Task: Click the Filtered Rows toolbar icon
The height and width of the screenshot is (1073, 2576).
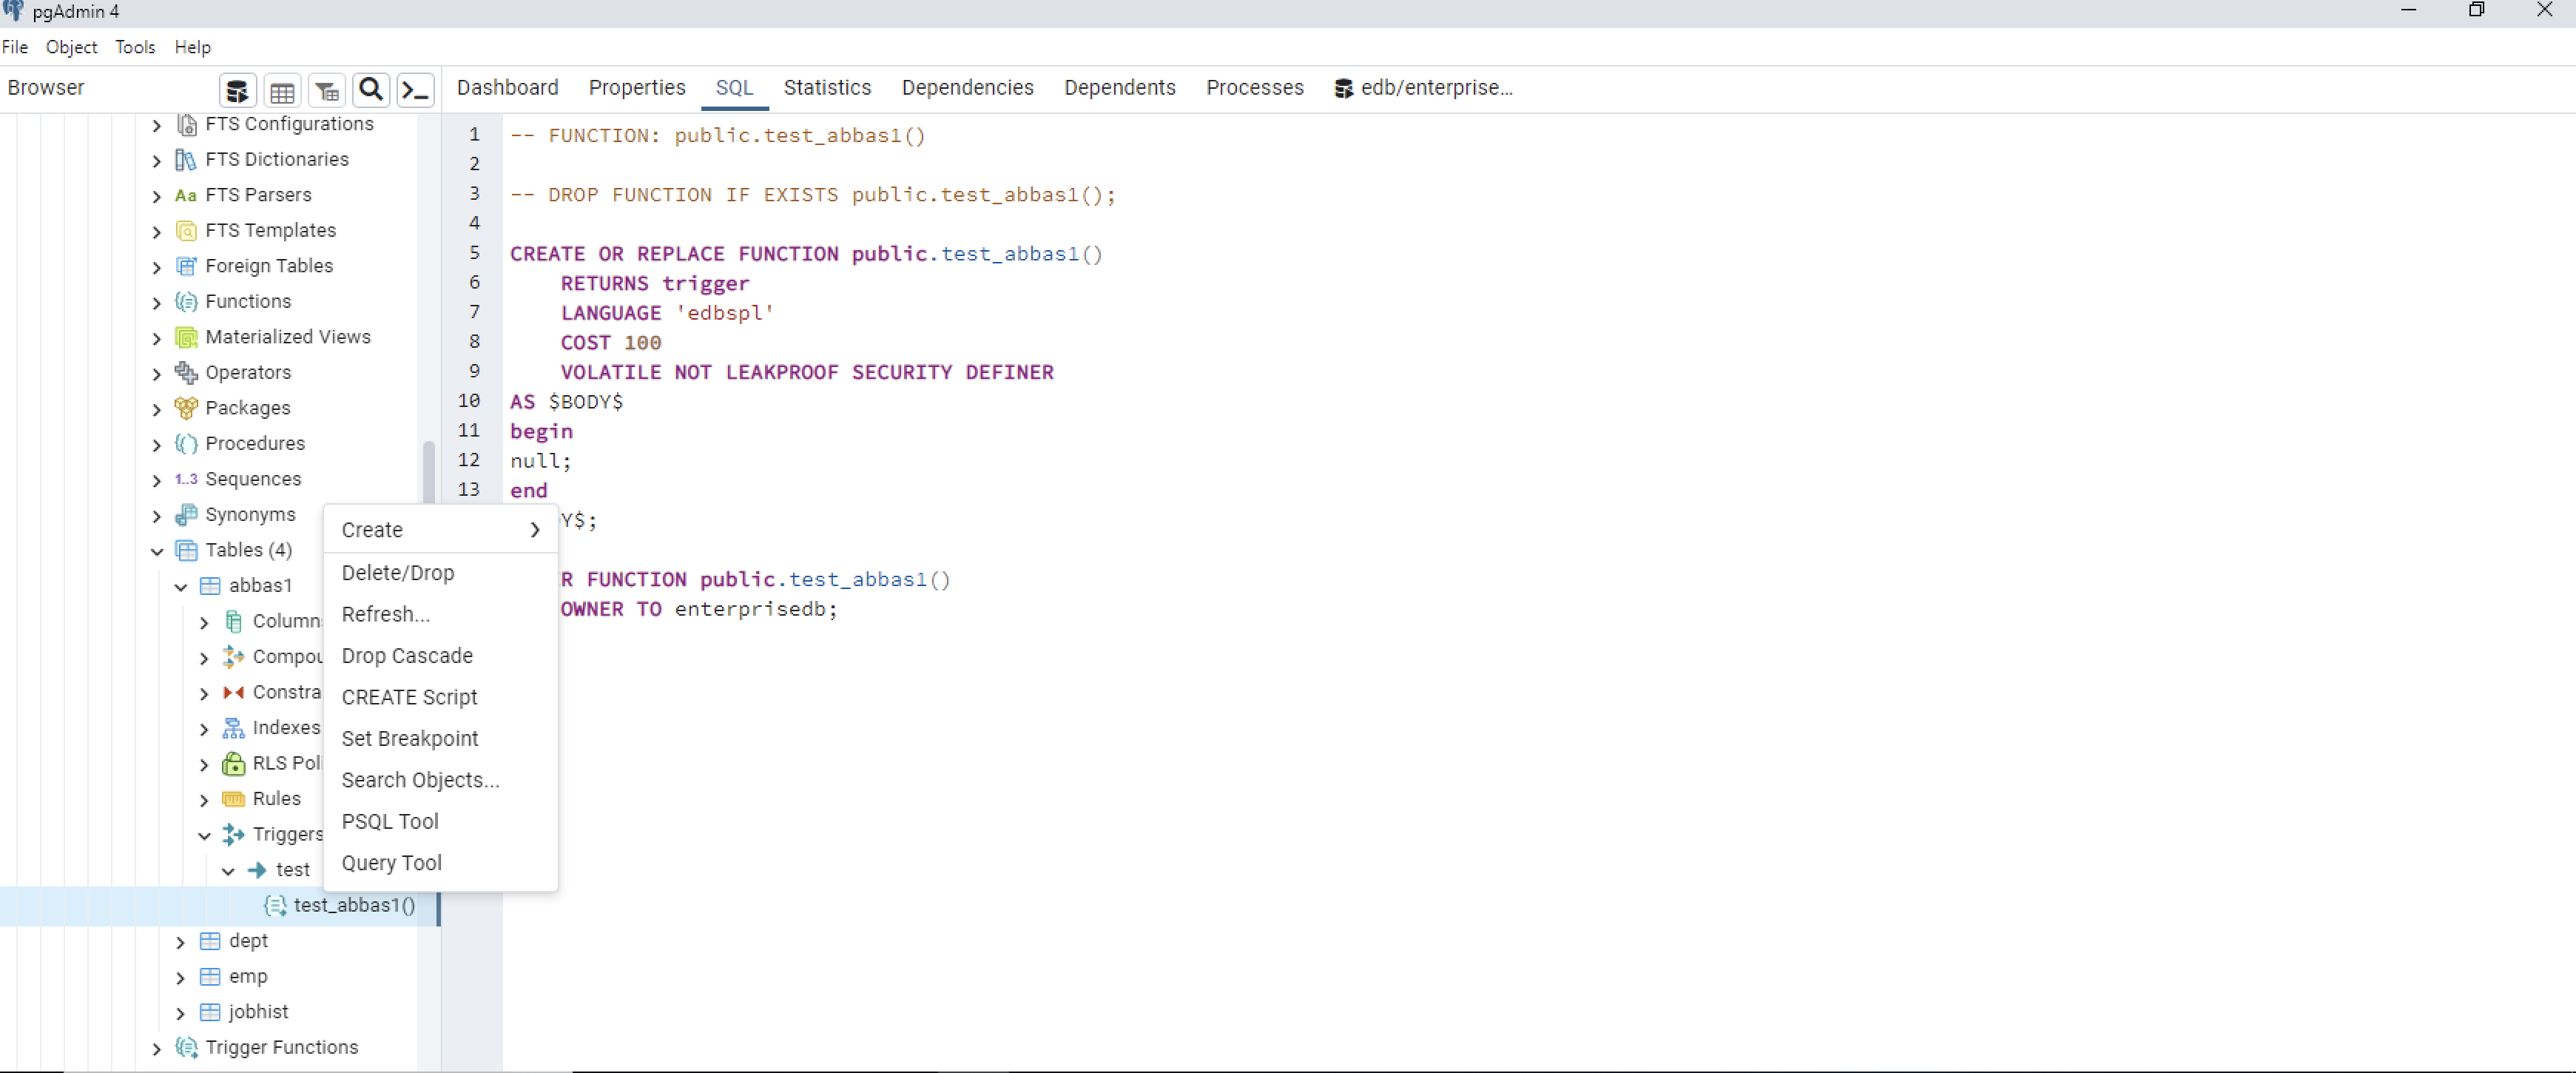Action: [326, 89]
